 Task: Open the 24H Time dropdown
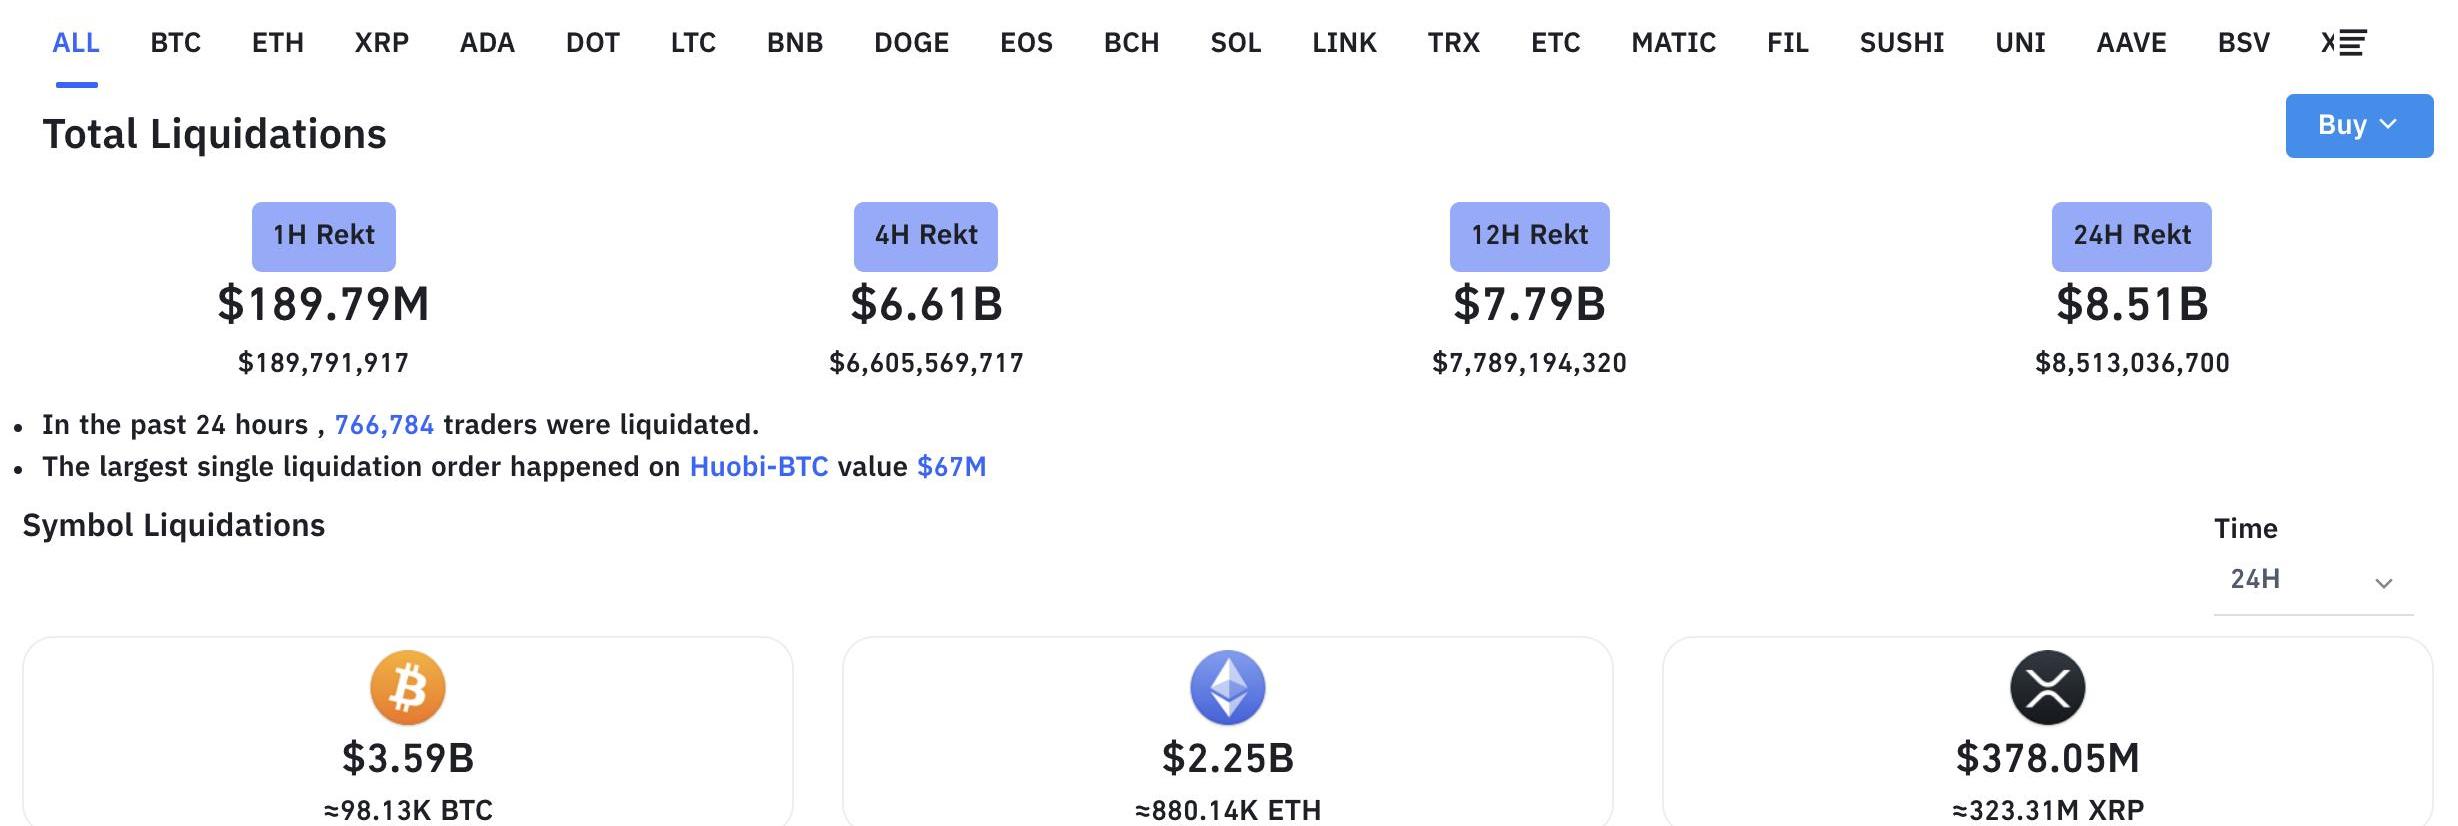pos(2312,580)
